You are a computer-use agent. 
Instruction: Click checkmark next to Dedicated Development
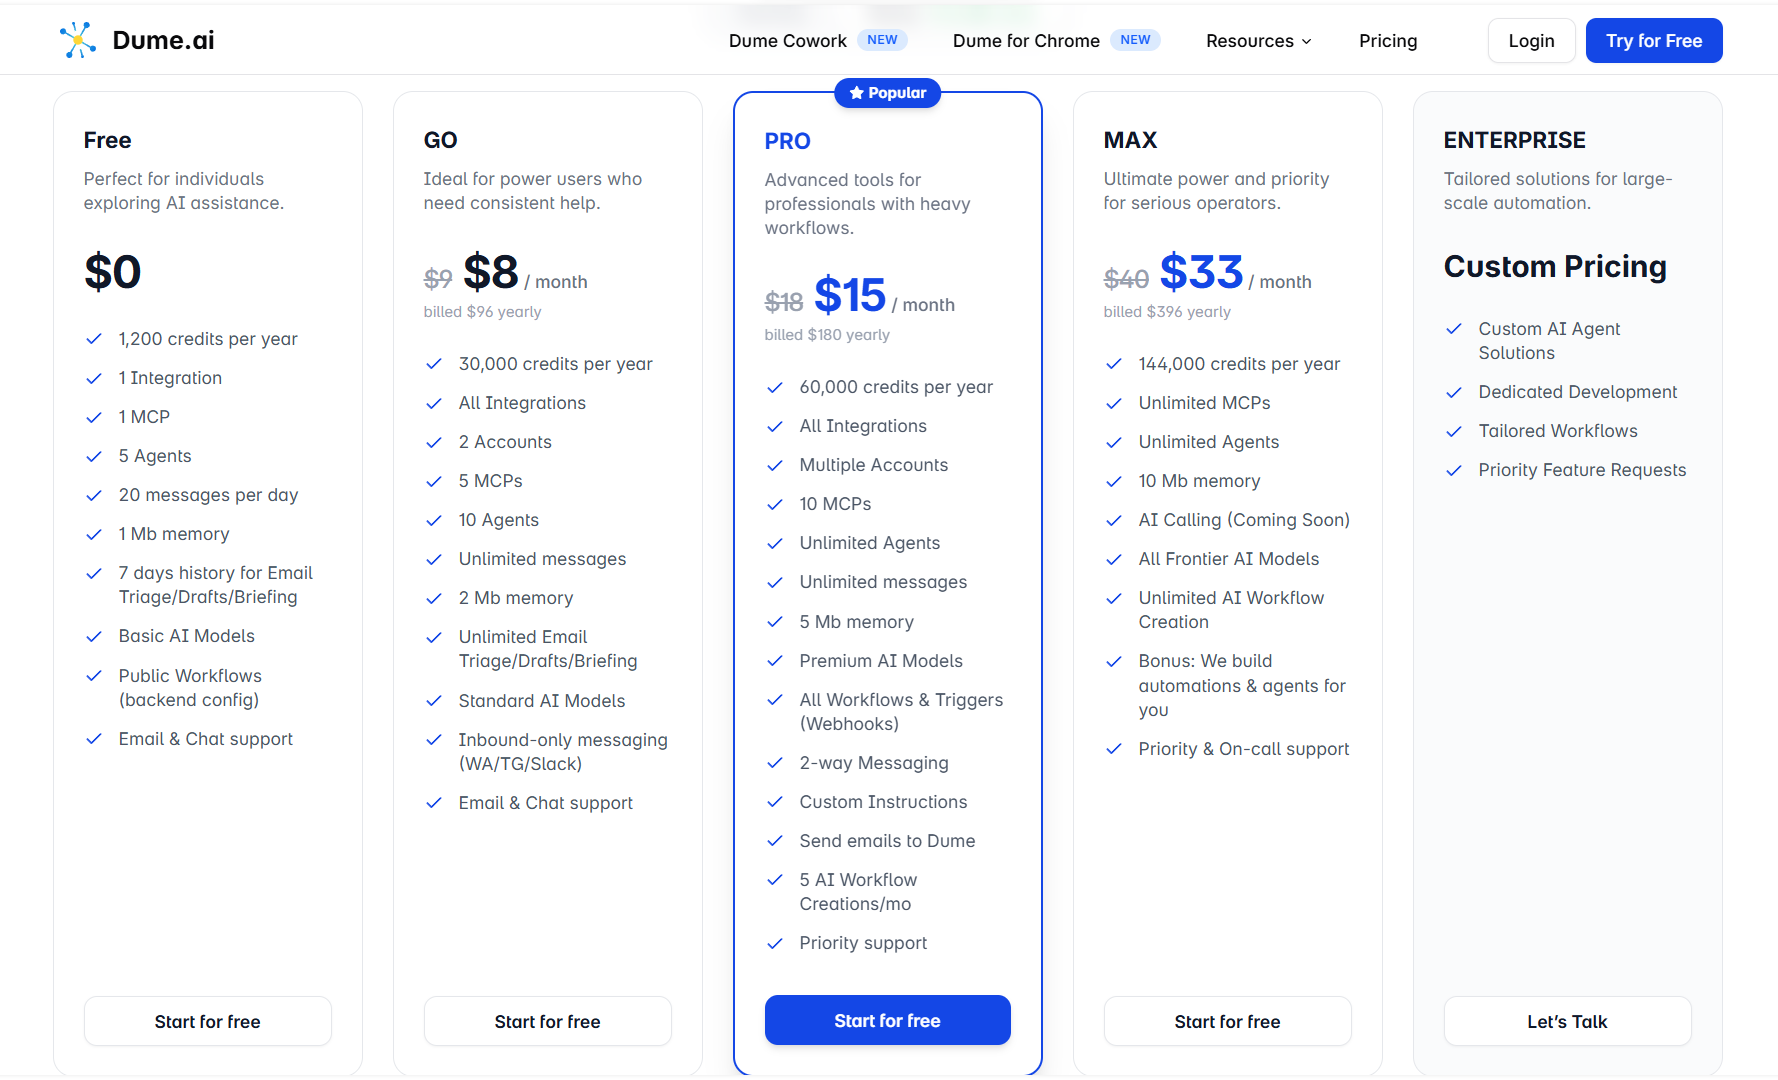click(1453, 392)
